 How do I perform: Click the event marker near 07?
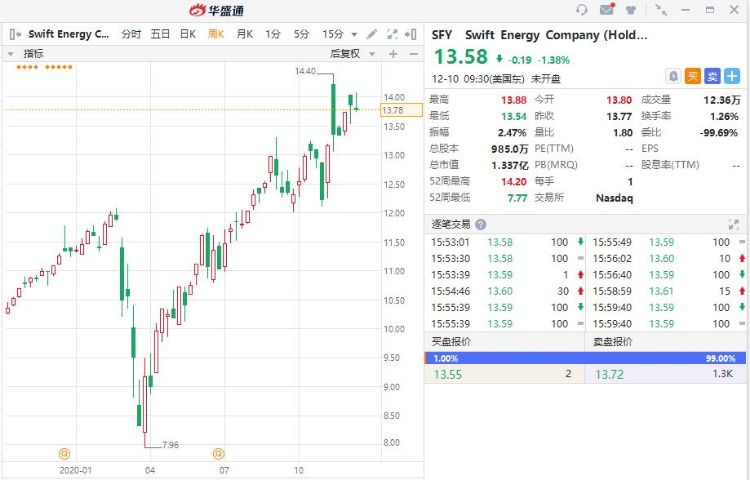coord(219,453)
